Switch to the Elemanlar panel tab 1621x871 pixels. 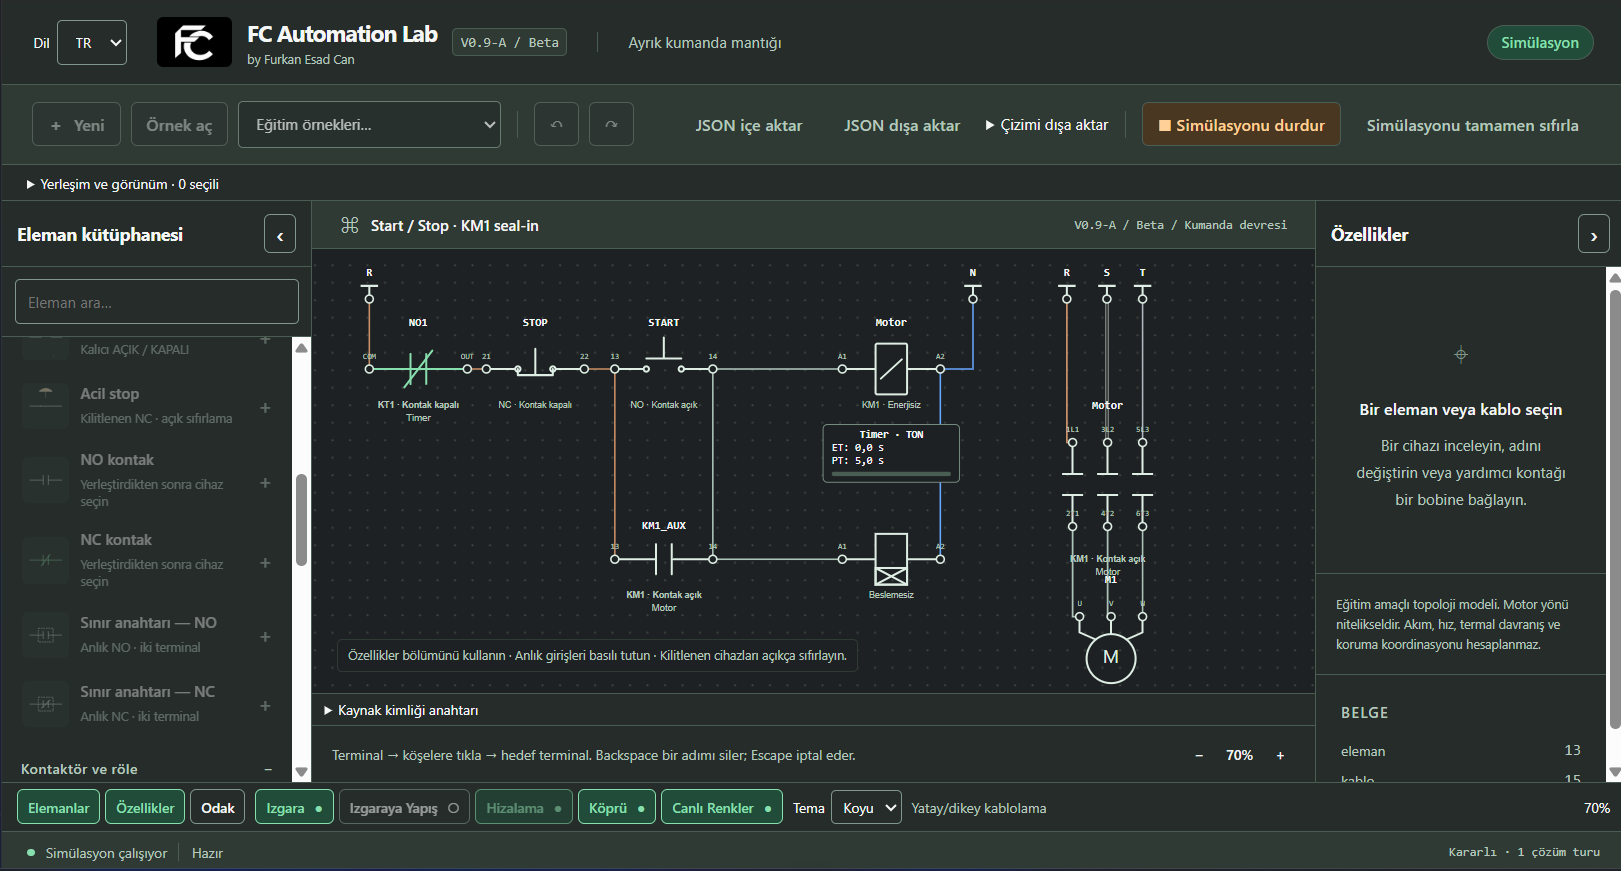tap(59, 808)
